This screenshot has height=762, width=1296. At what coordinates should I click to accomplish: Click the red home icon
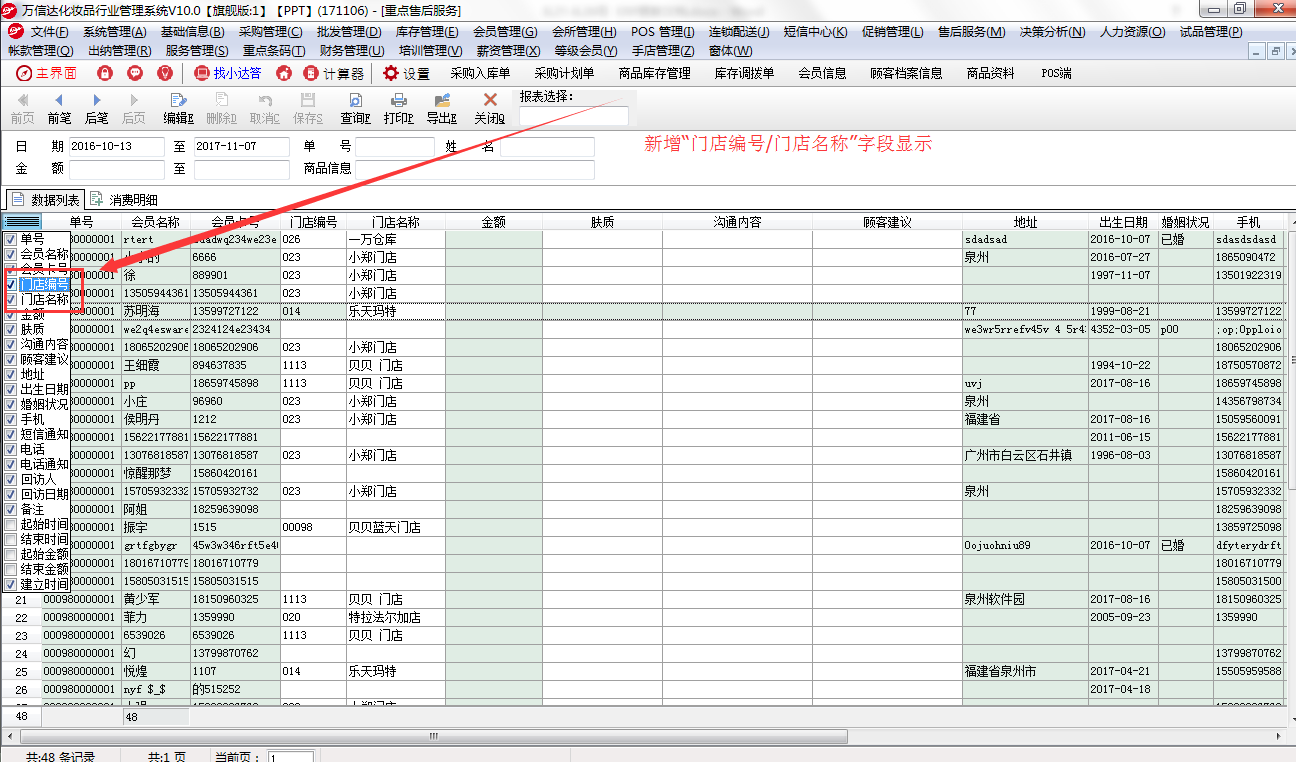coord(284,73)
